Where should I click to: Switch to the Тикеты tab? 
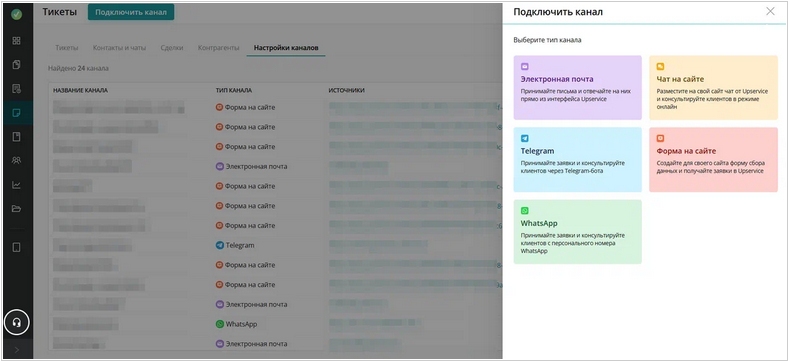coord(67,48)
